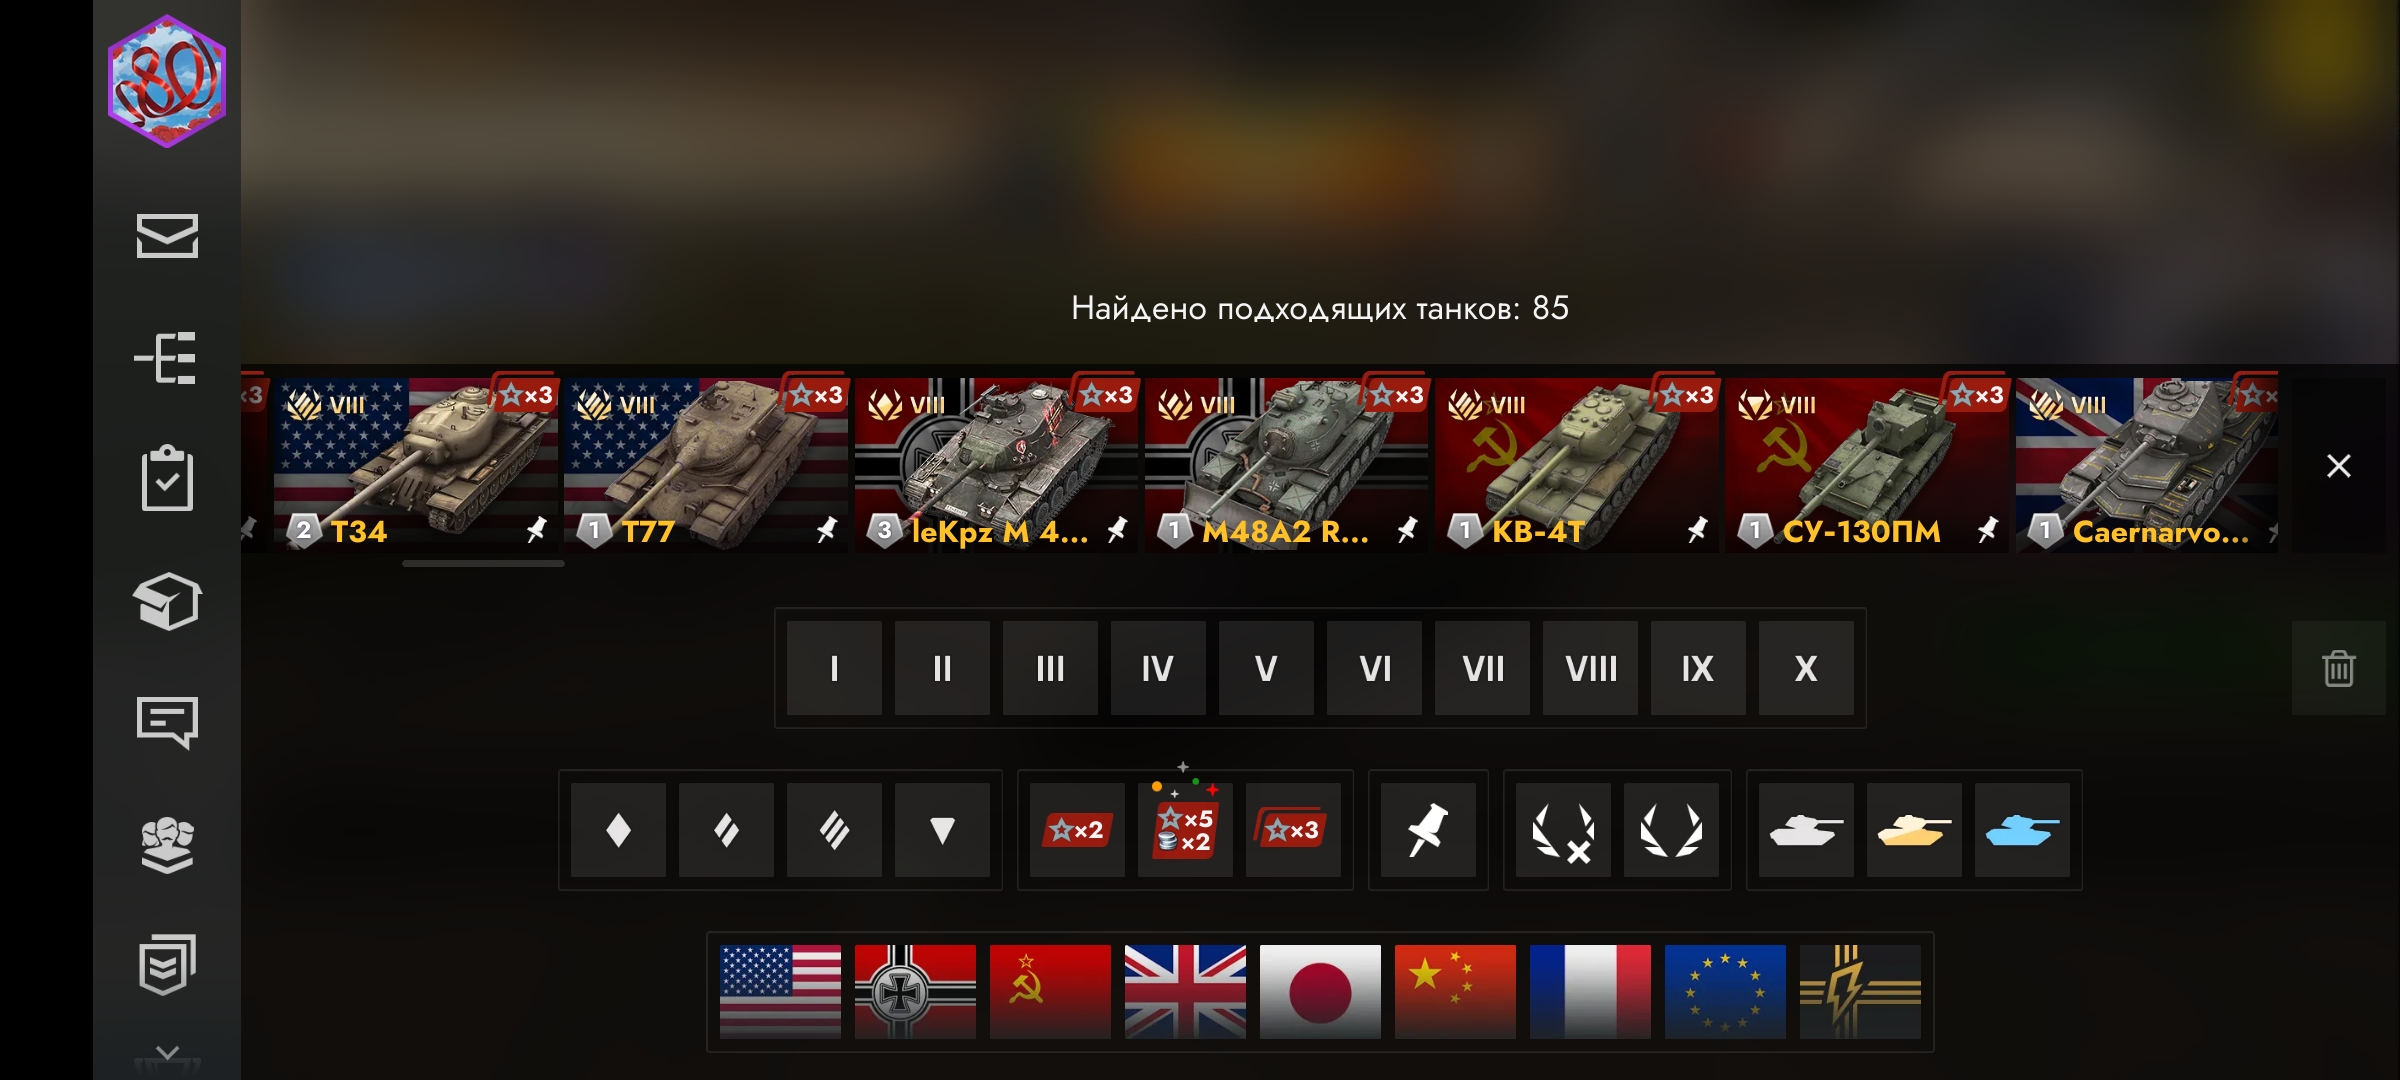
Task: Open the clan crew icon in sidebar
Action: click(x=167, y=844)
